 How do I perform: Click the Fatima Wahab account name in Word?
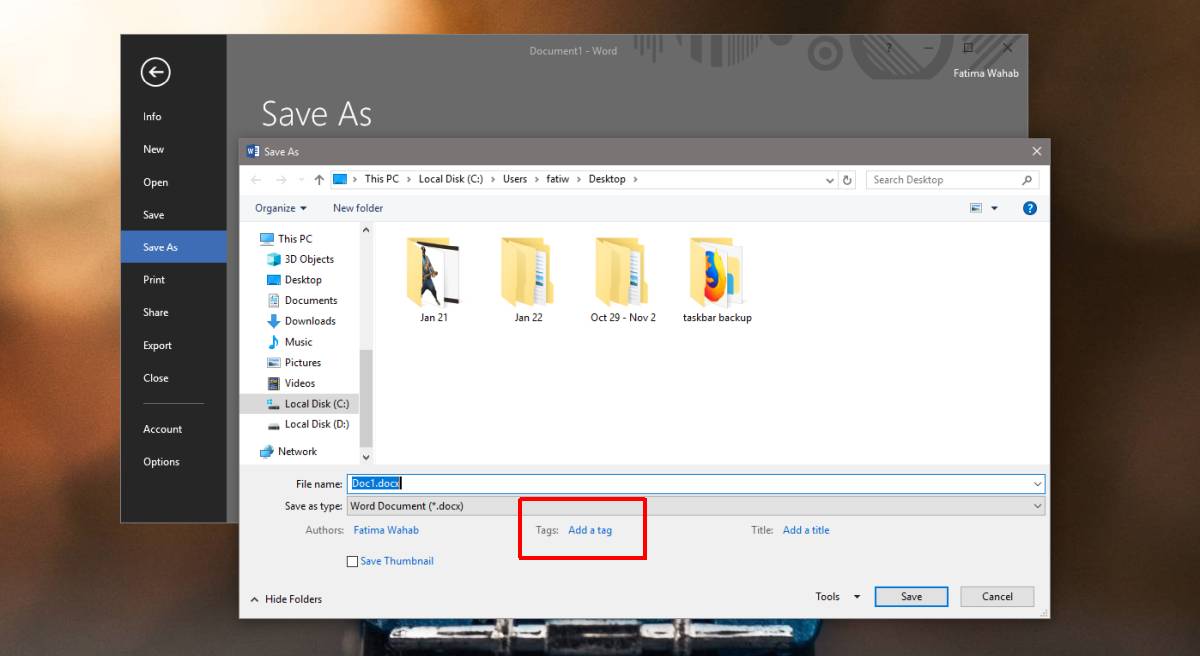pyautogui.click(x=985, y=74)
